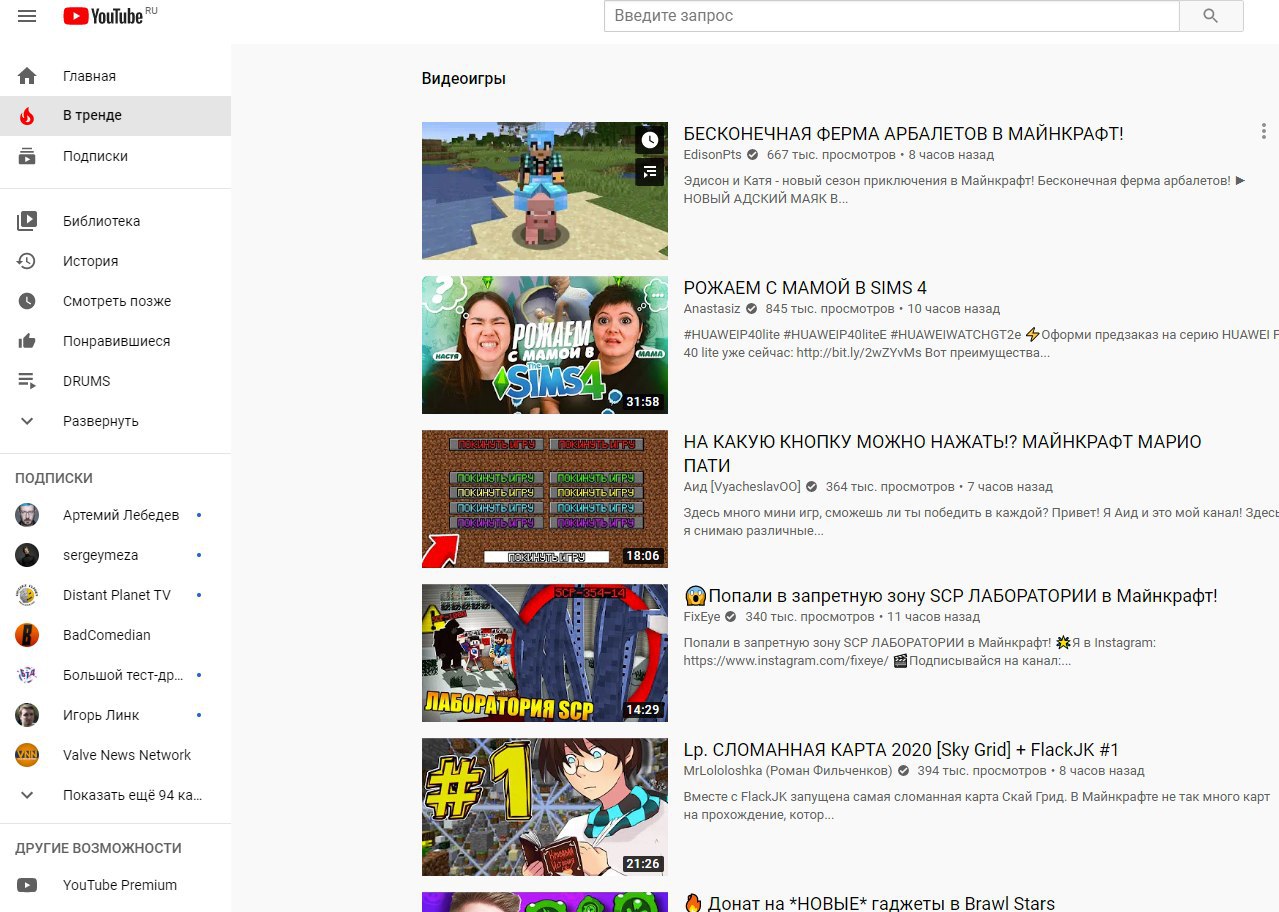Click Артемий Лебедев channel avatar
This screenshot has height=912, width=1279.
(x=27, y=515)
